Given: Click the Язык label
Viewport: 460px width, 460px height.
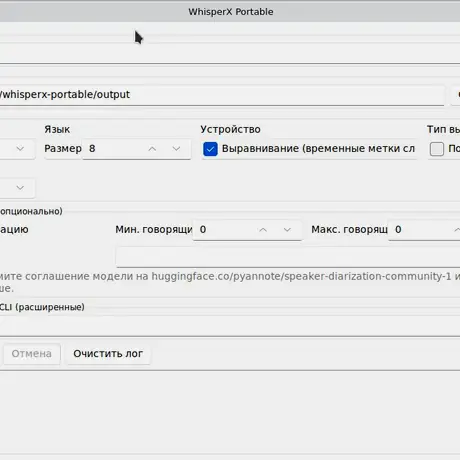Looking at the screenshot, I should coord(57,129).
